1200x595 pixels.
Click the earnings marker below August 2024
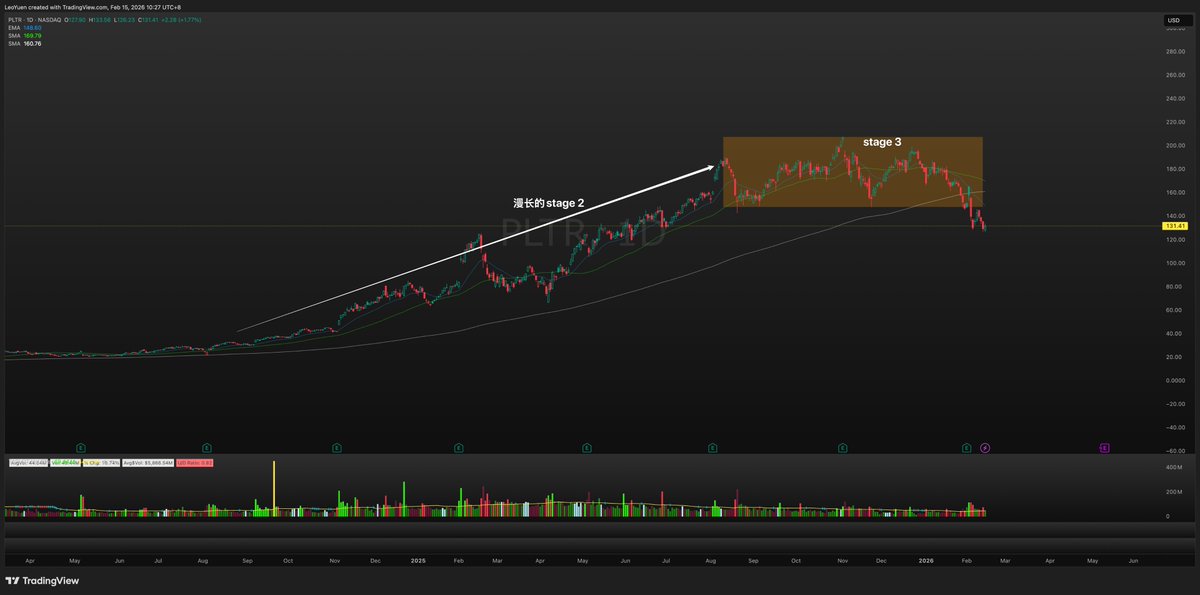click(x=206, y=448)
